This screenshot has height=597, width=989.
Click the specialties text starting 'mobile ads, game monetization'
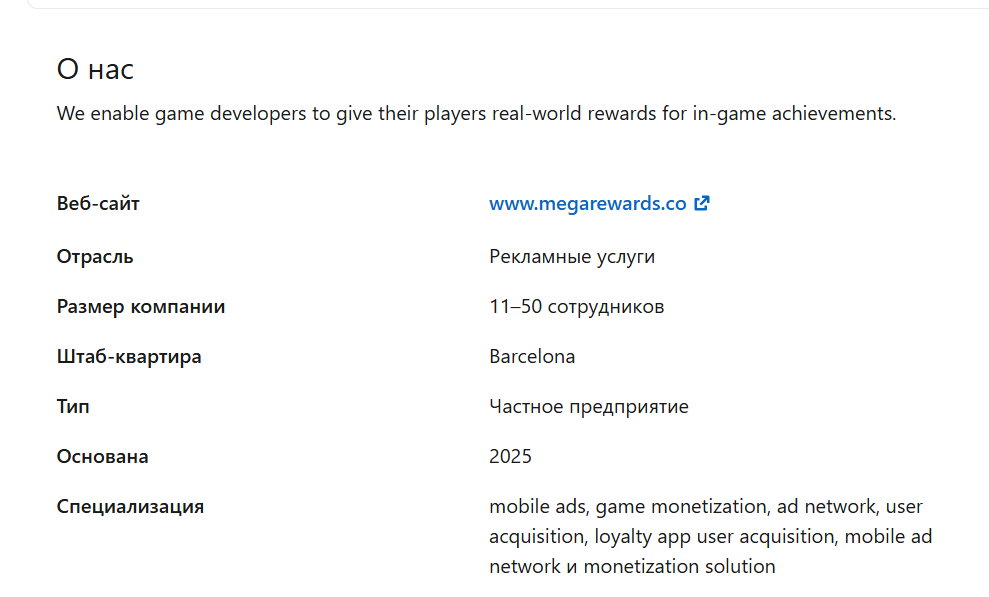tap(710, 536)
